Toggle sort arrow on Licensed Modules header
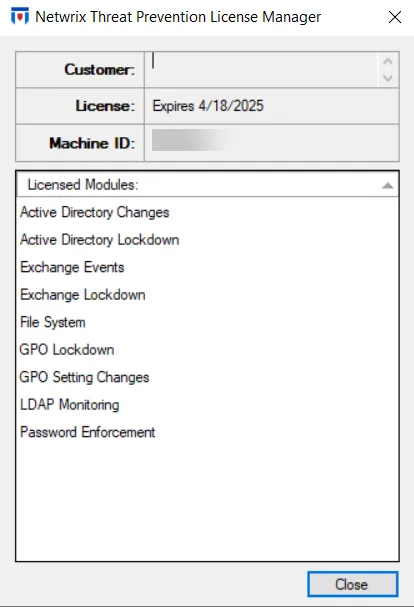414x607 pixels. coord(387,186)
